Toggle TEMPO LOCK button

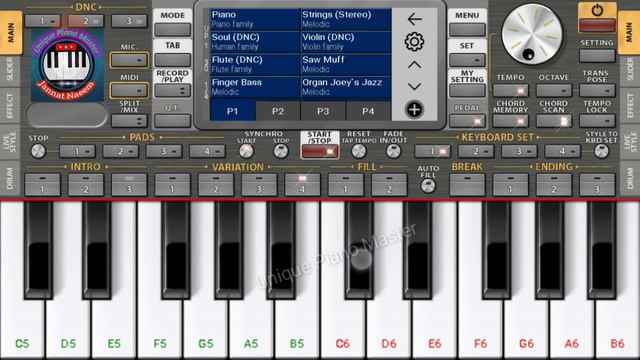pyautogui.click(x=597, y=121)
